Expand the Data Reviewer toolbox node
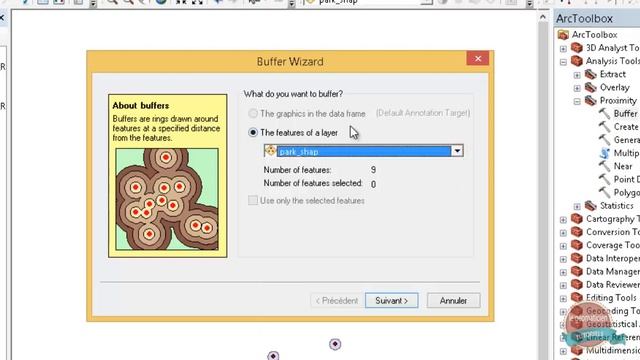This screenshot has width=640, height=360. point(563,285)
